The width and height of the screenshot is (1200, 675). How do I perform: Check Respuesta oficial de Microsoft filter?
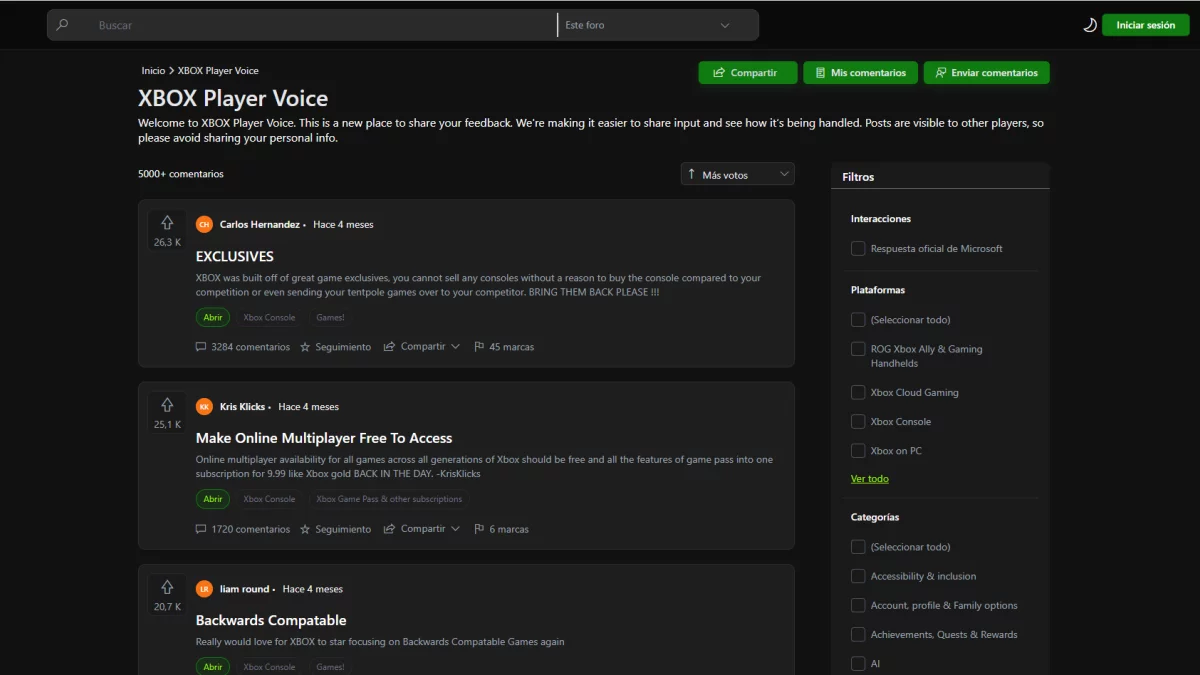(x=858, y=248)
